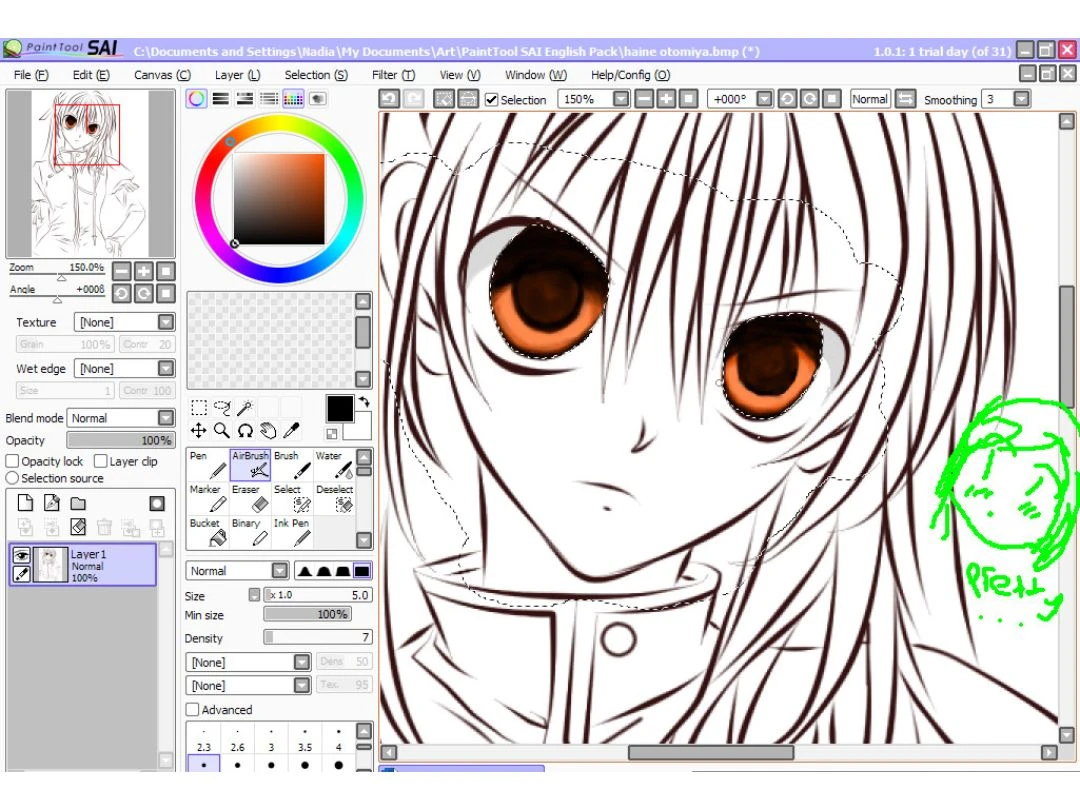
Task: Open the Smoothing level dropdown
Action: click(x=1021, y=99)
